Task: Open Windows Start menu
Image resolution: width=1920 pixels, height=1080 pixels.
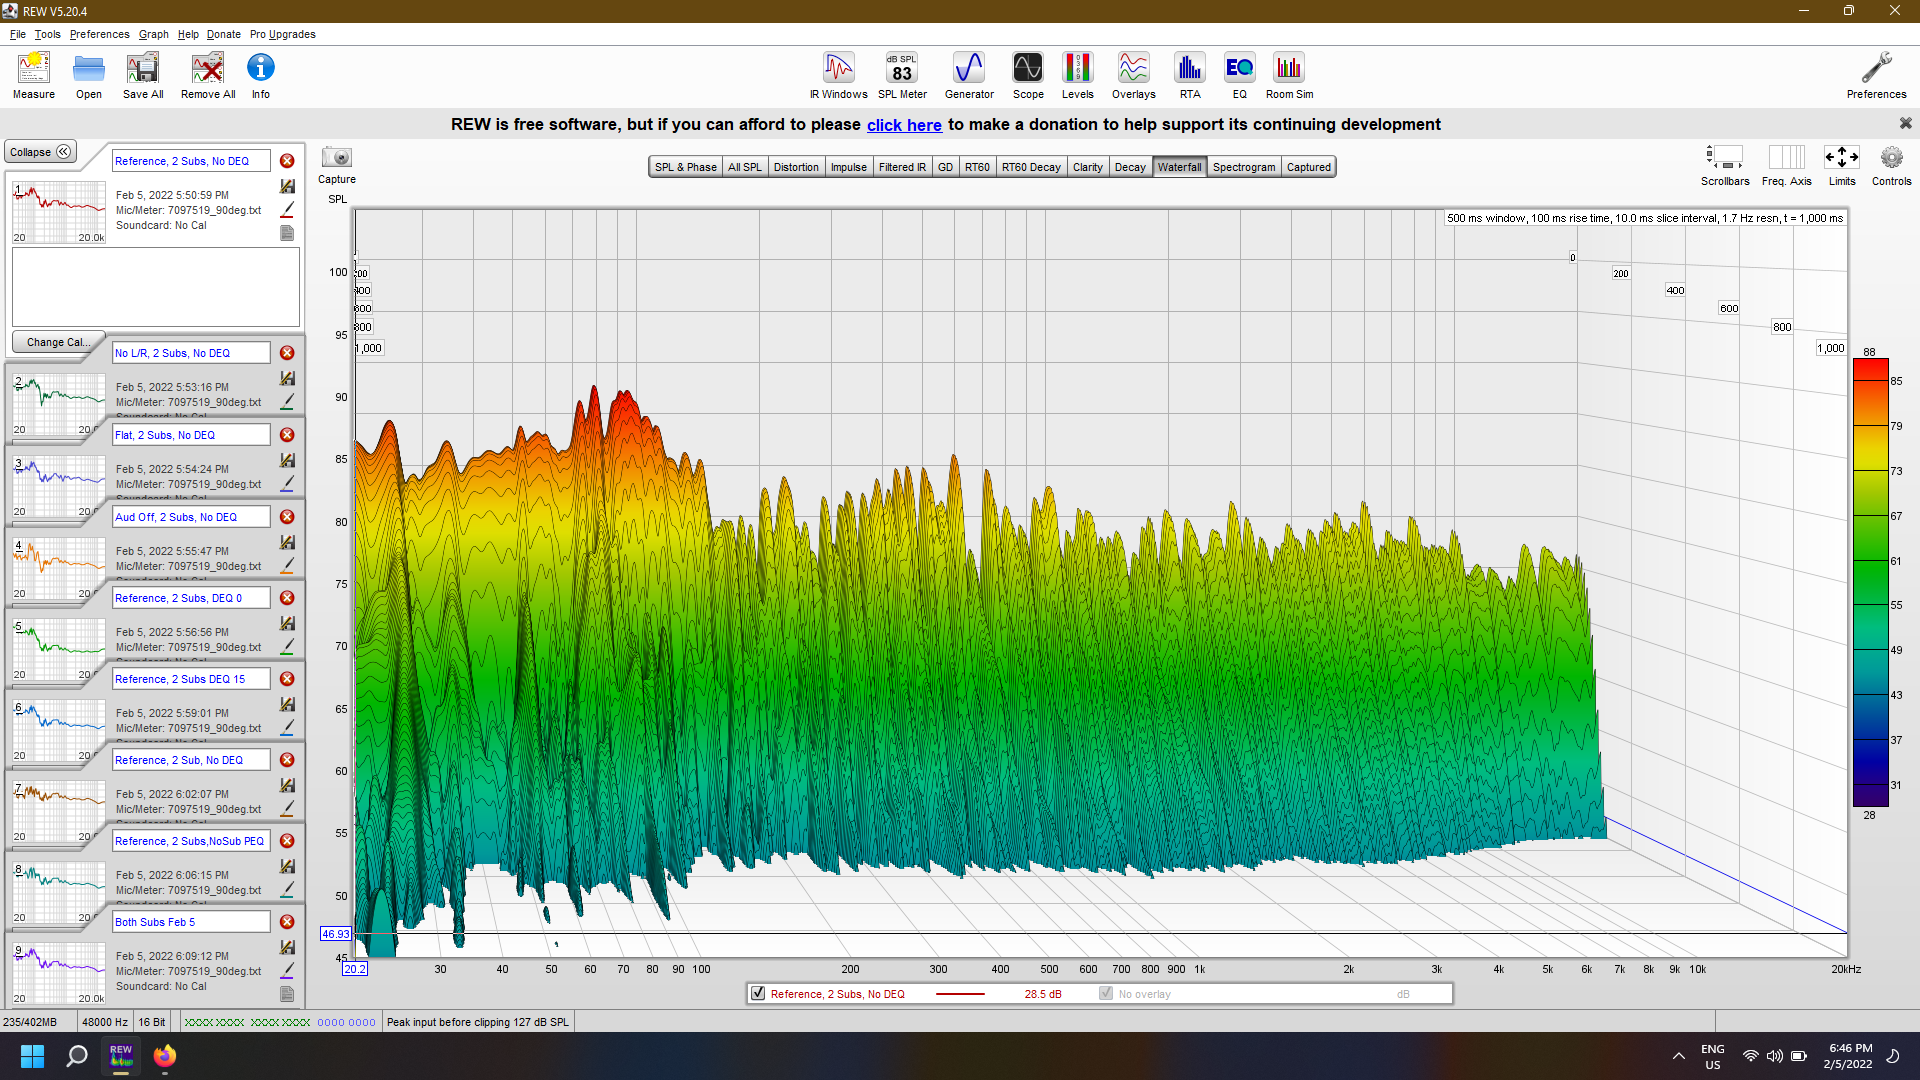Action: 32,1056
